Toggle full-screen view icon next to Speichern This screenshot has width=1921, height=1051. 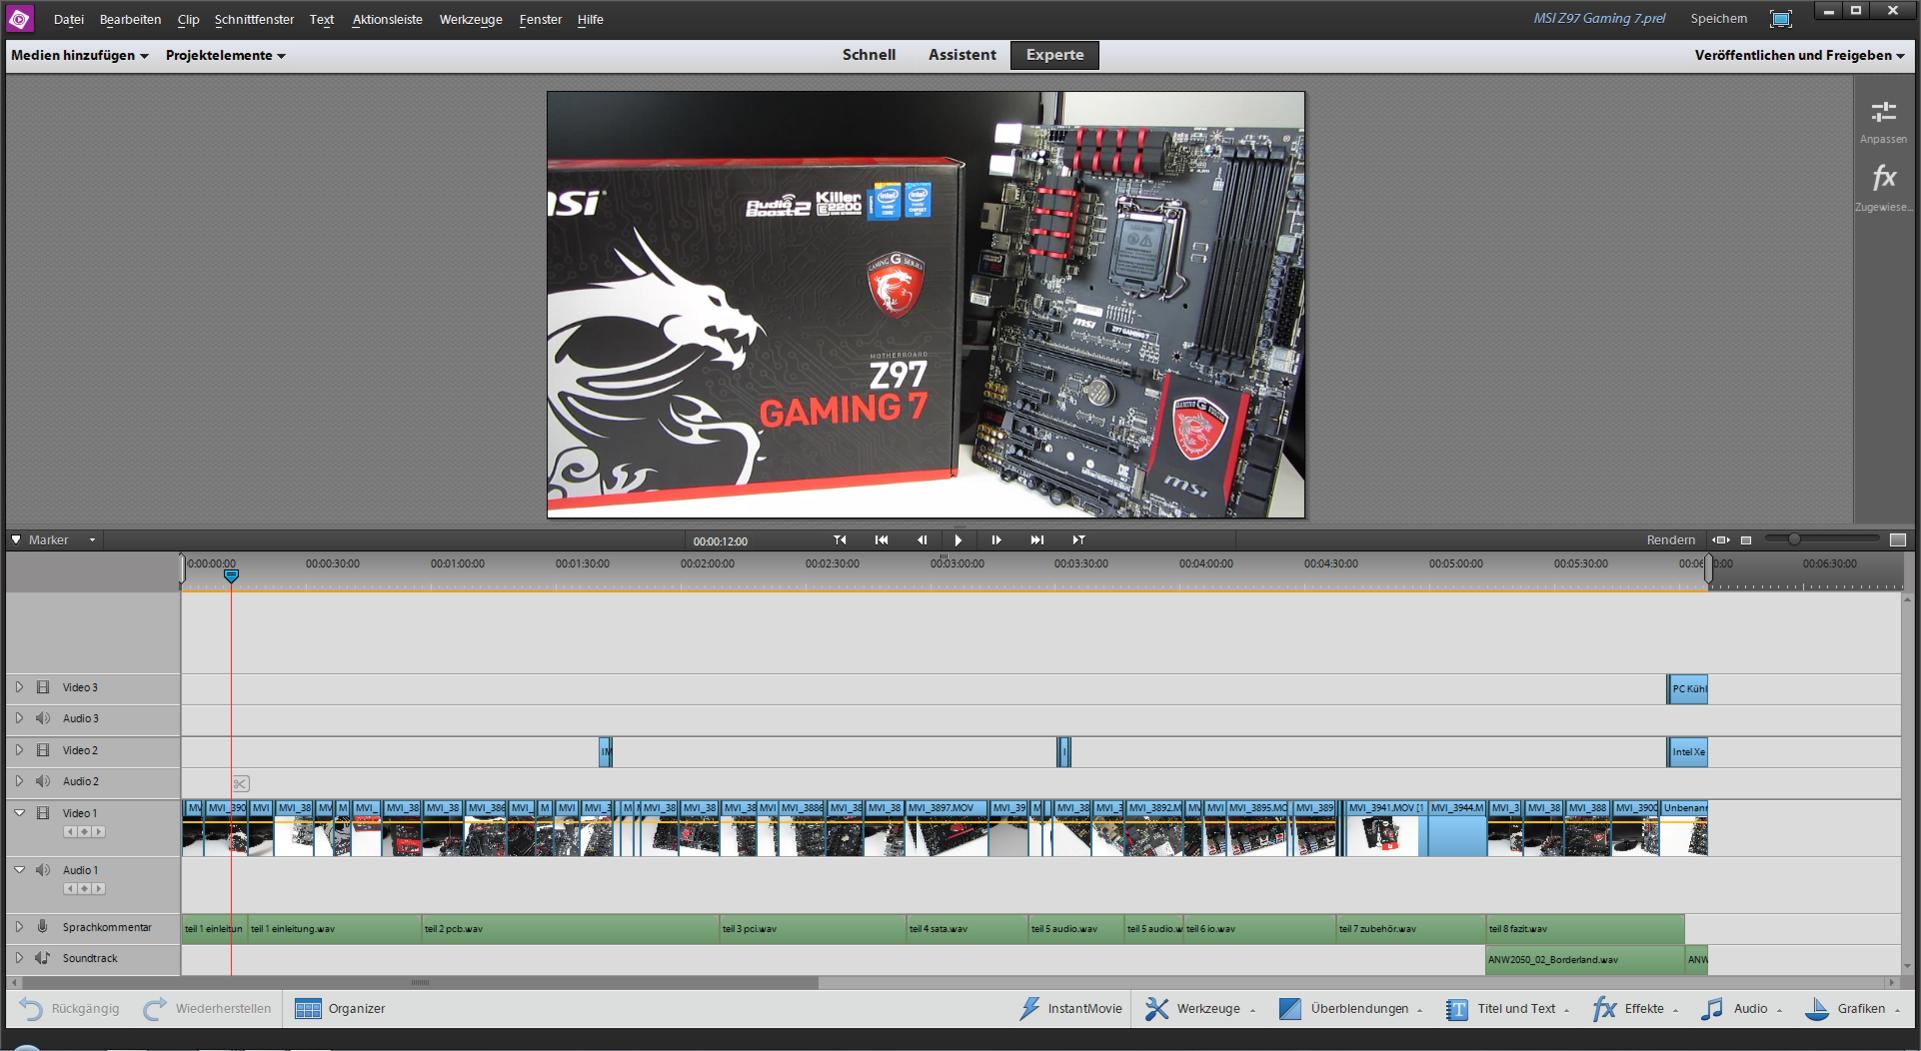pos(1781,19)
